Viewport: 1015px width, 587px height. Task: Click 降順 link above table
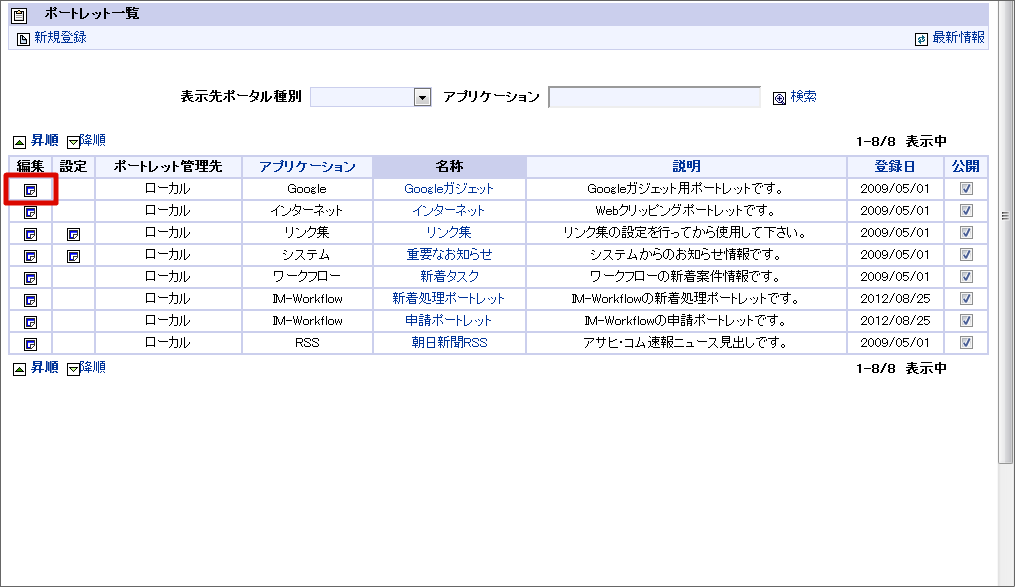coord(93,140)
